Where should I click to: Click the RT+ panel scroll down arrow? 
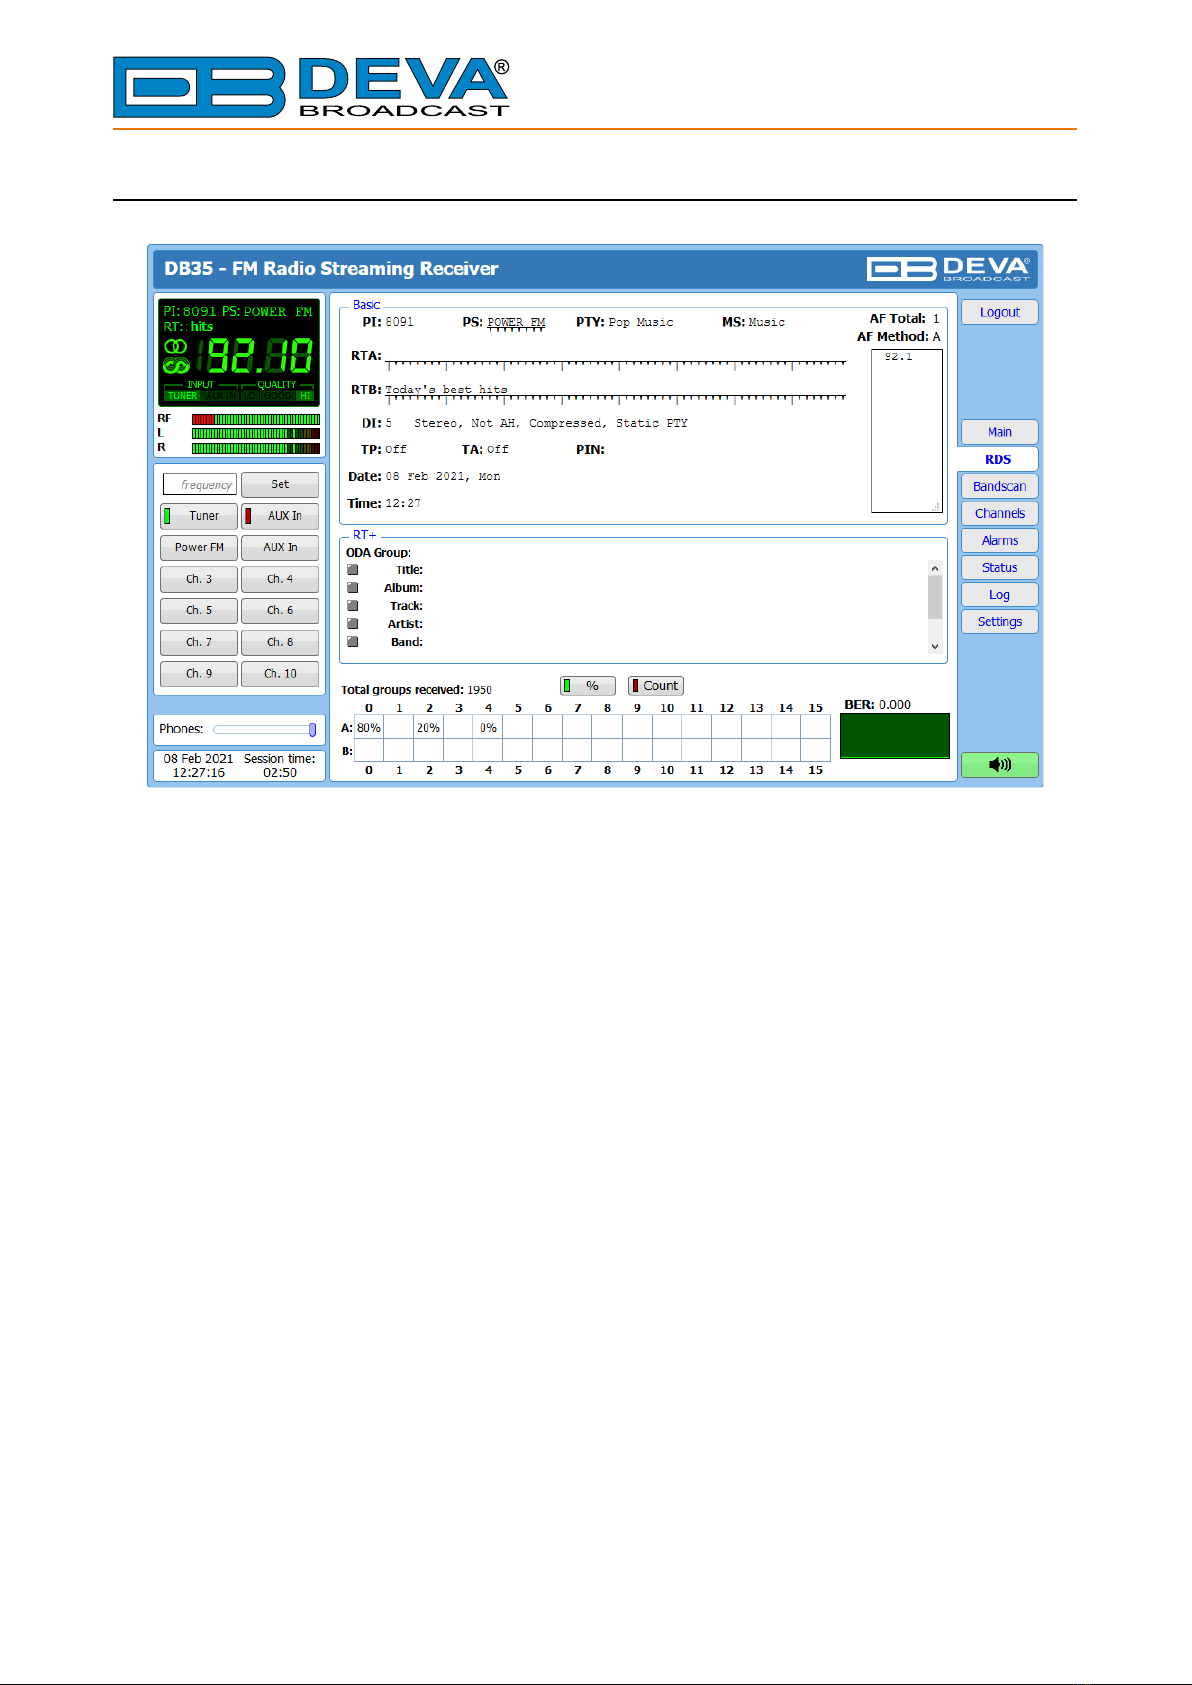click(935, 646)
